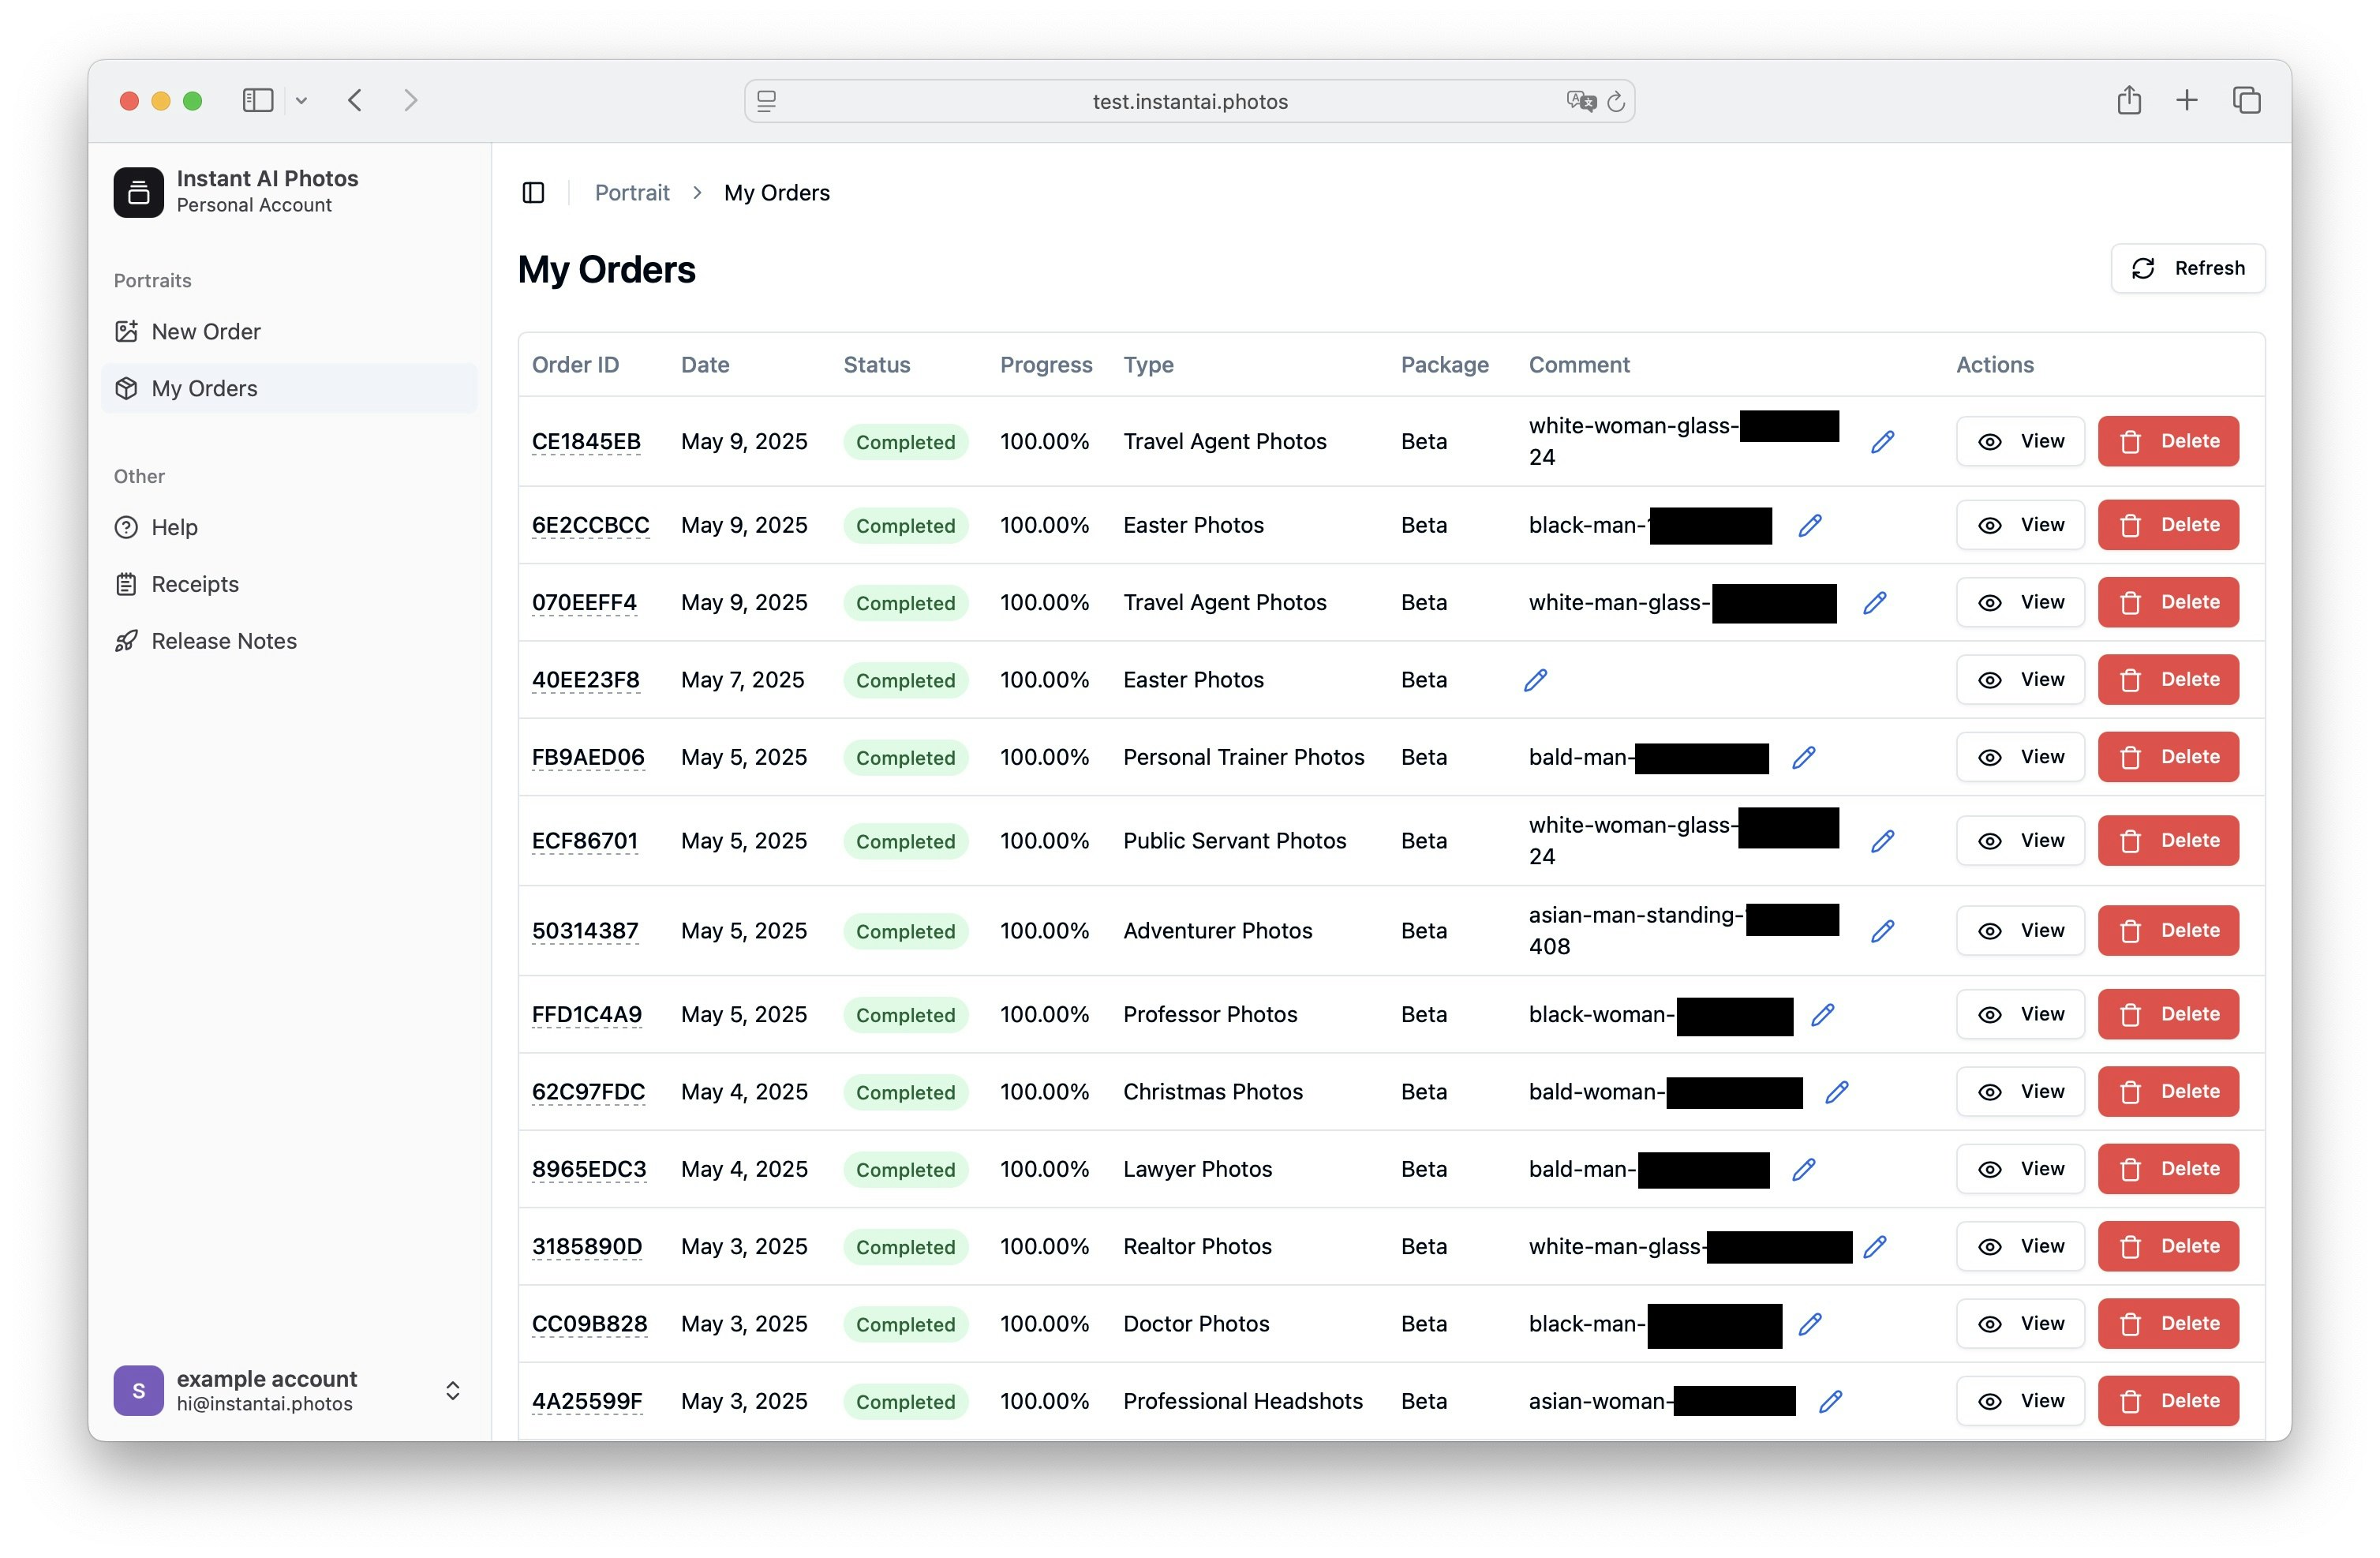Screen dimensions: 2380x1558
Task: Toggle sidebar panel icon beside Portrait breadcrumb
Action: pyautogui.click(x=533, y=192)
